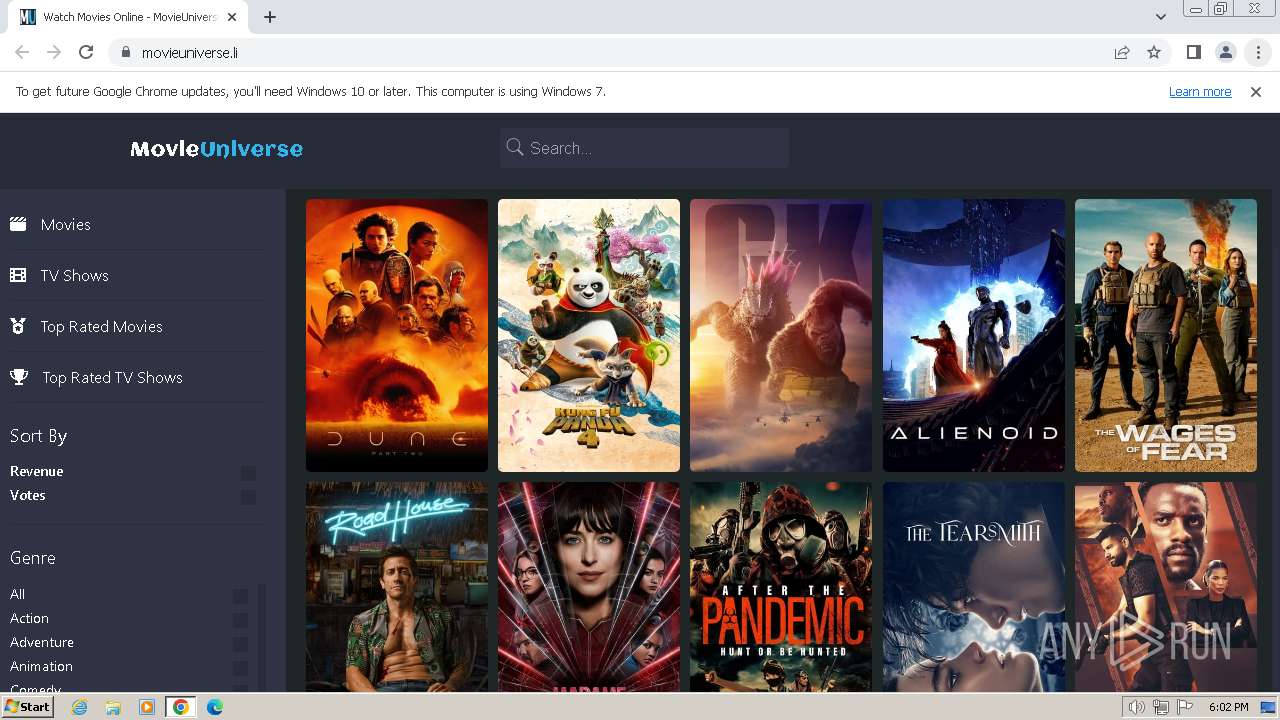Switch to the Watch Movies Online tab
The image size is (1280, 720).
(x=130, y=17)
